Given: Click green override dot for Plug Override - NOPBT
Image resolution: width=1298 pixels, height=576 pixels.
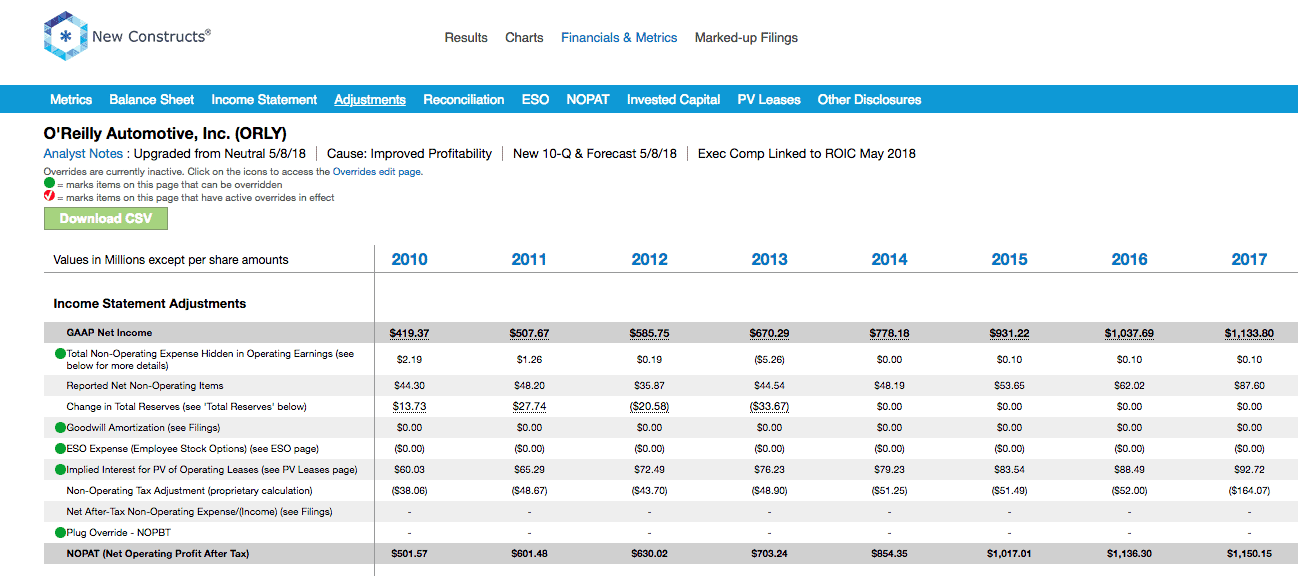Looking at the screenshot, I should [x=60, y=532].
